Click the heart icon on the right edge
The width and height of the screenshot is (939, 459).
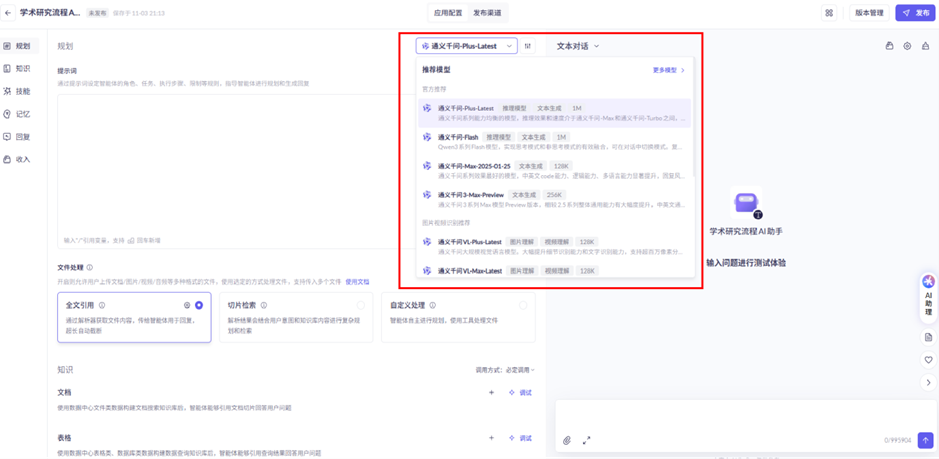[x=928, y=360]
